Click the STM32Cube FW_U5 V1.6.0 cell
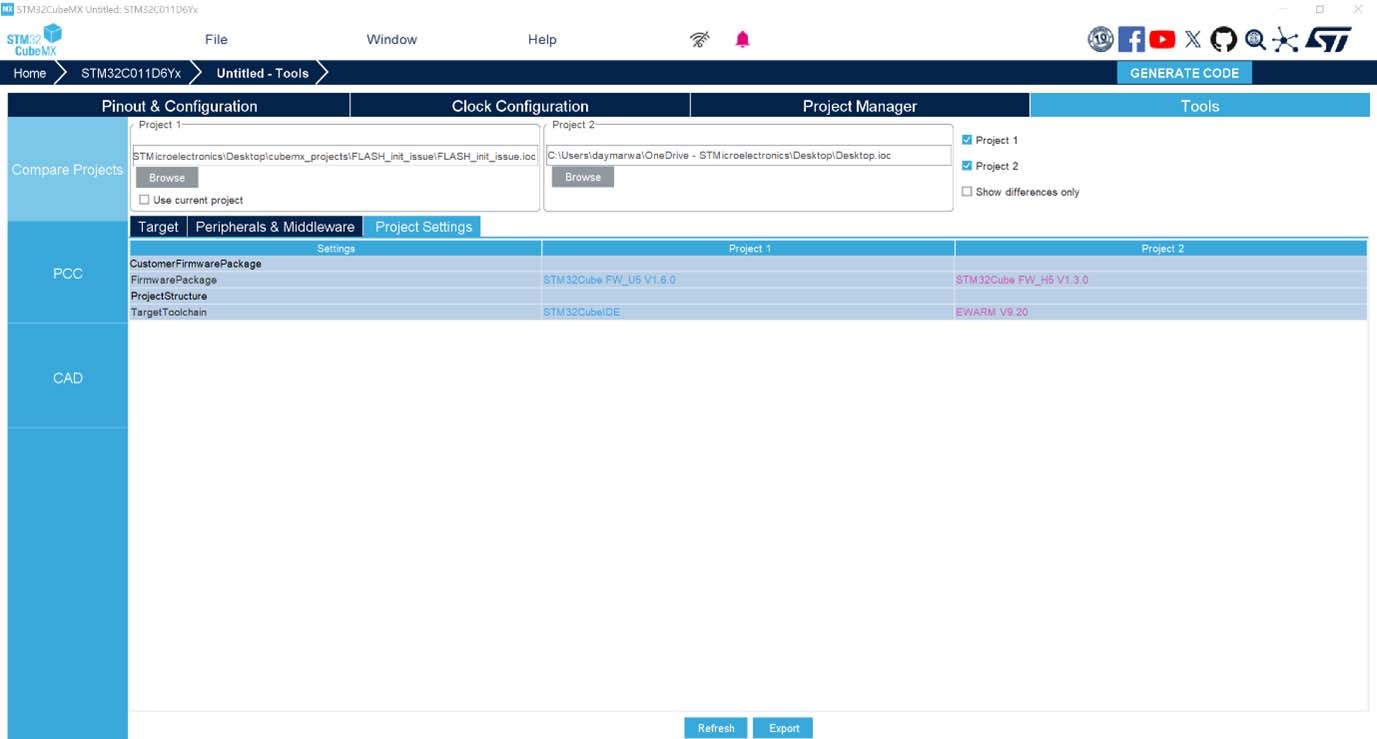 click(749, 280)
